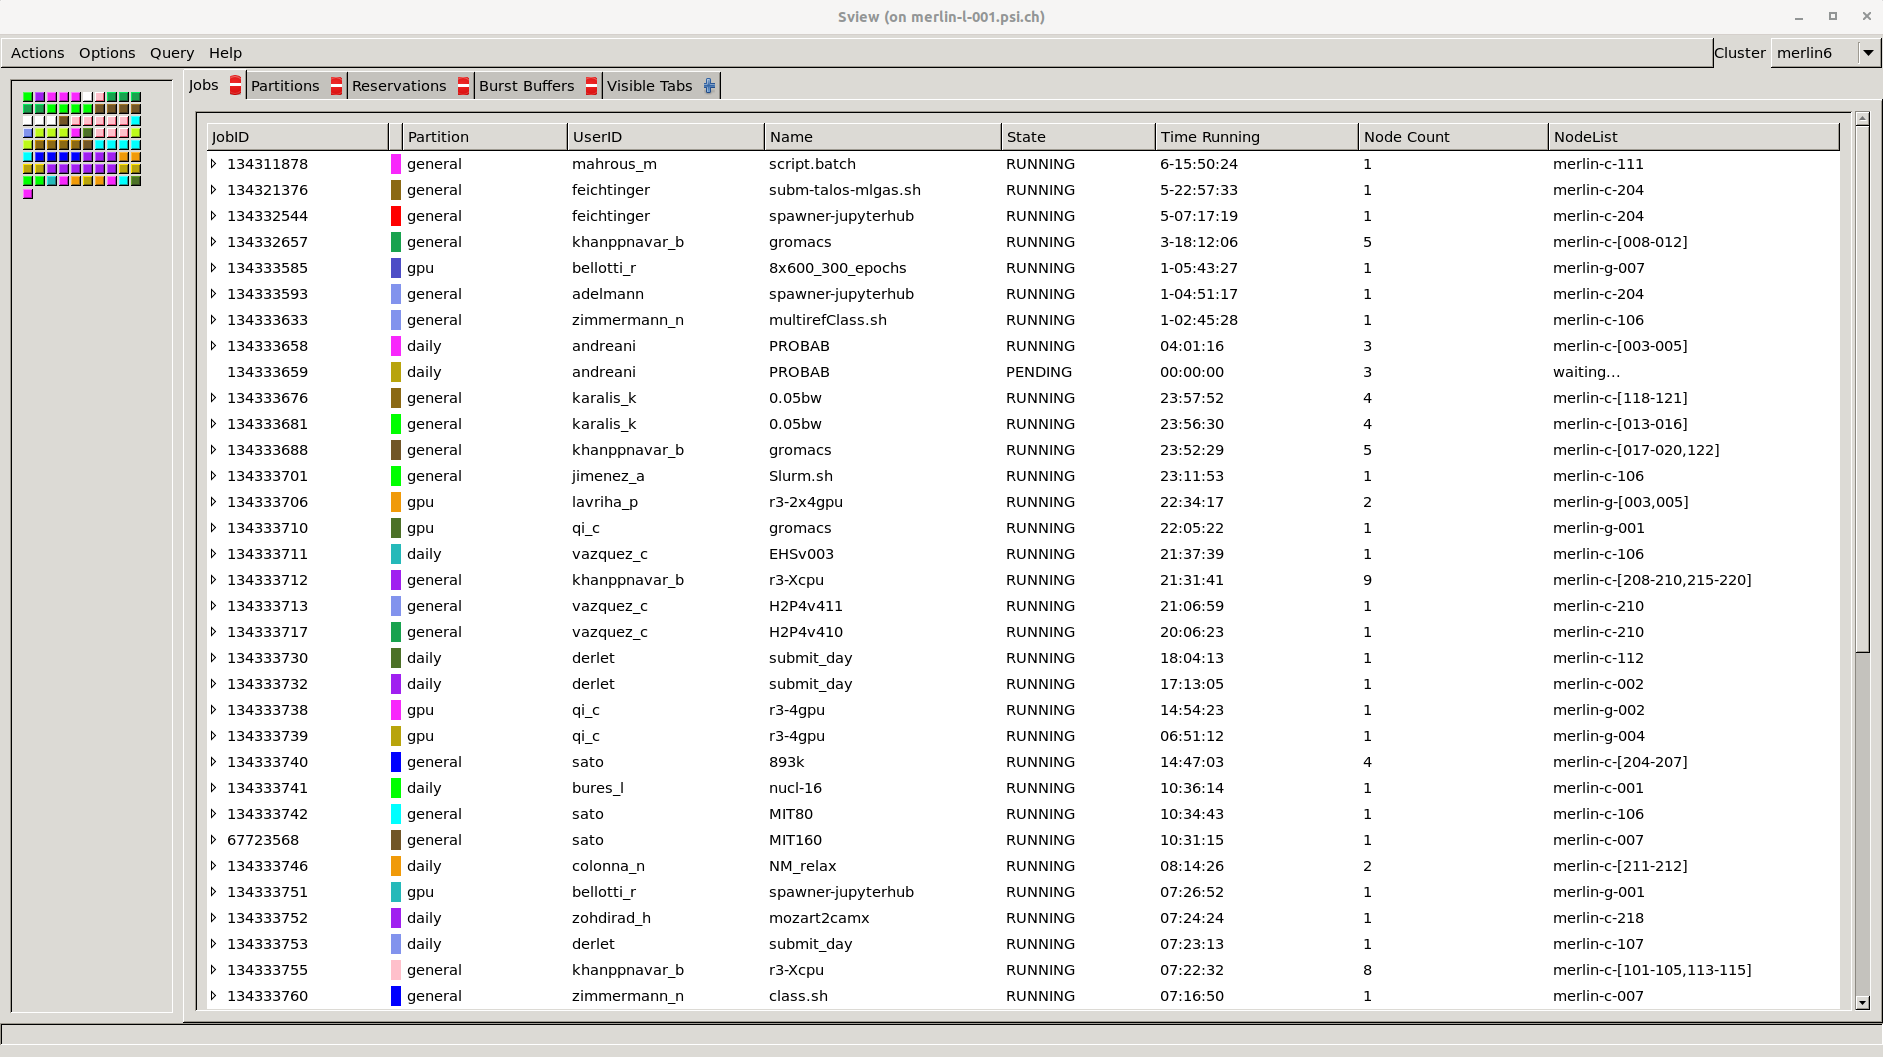Click the blue plus icon beside Visible Tabs
Viewport: 1883px width, 1057px height.
coord(708,85)
